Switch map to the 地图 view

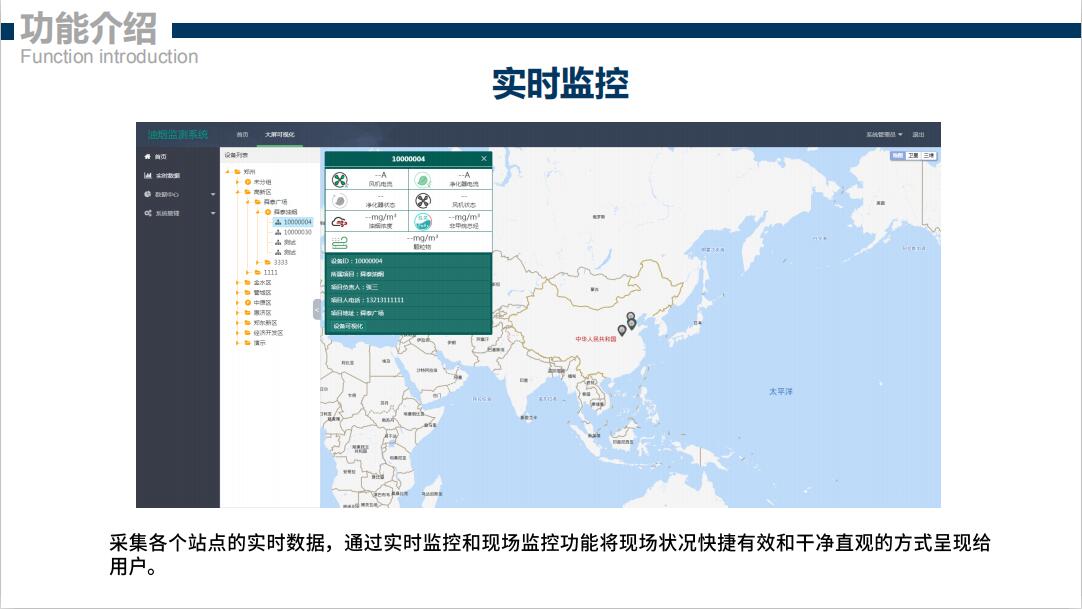pyautogui.click(x=897, y=156)
